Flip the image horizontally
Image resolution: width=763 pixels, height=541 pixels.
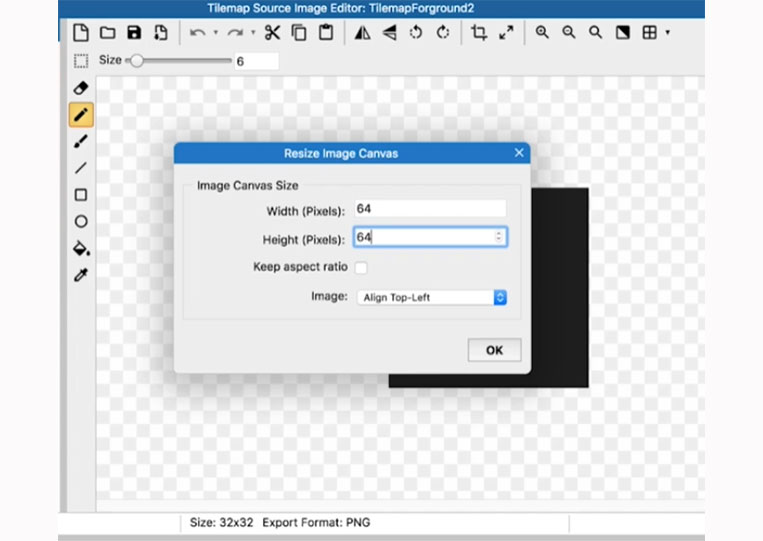363,33
